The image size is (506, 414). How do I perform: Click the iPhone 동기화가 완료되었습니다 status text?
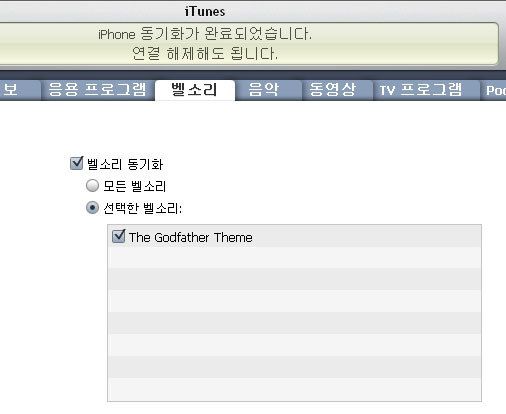pyautogui.click(x=205, y=34)
